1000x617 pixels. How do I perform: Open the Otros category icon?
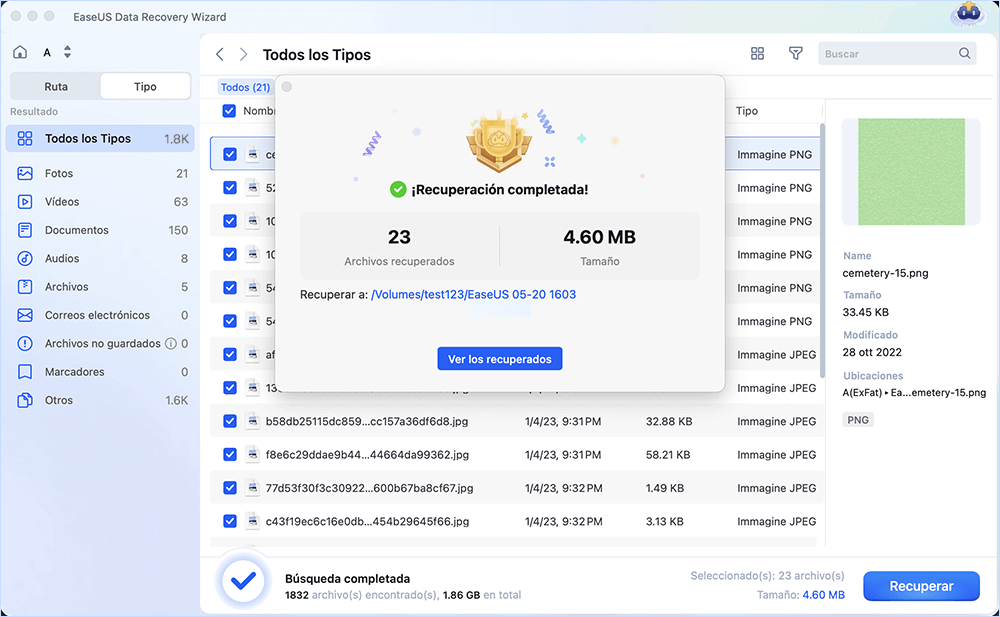click(x=25, y=400)
